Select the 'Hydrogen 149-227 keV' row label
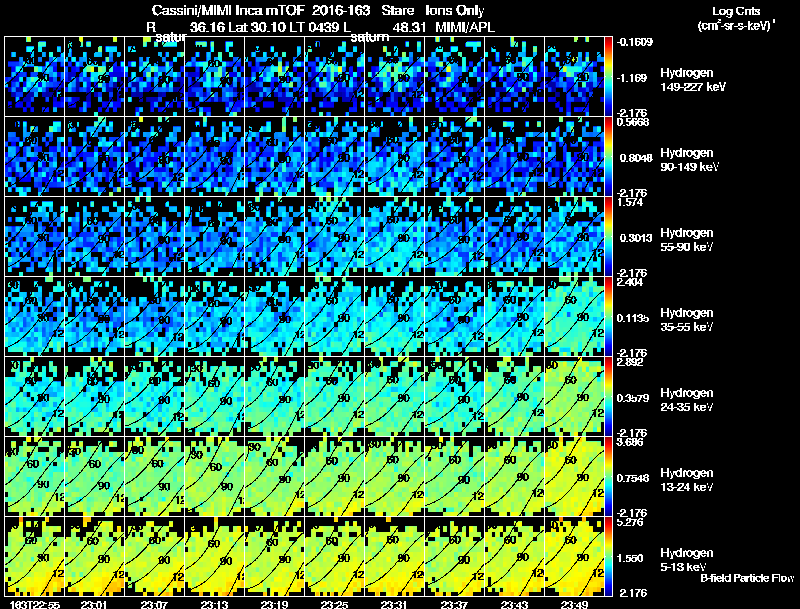Screen dimensions: 800x609 tap(692, 80)
